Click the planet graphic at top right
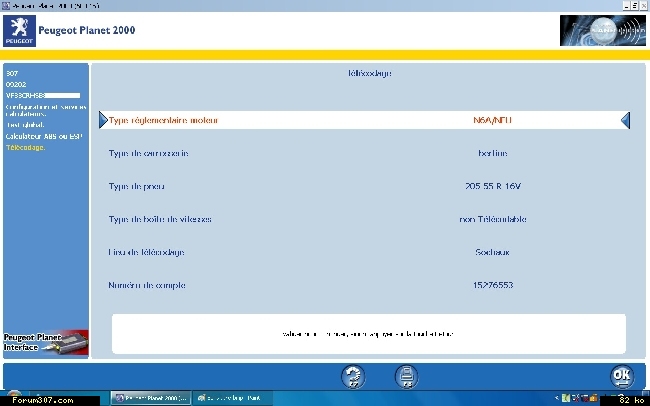Screen dimensions: 650x406 603,31
